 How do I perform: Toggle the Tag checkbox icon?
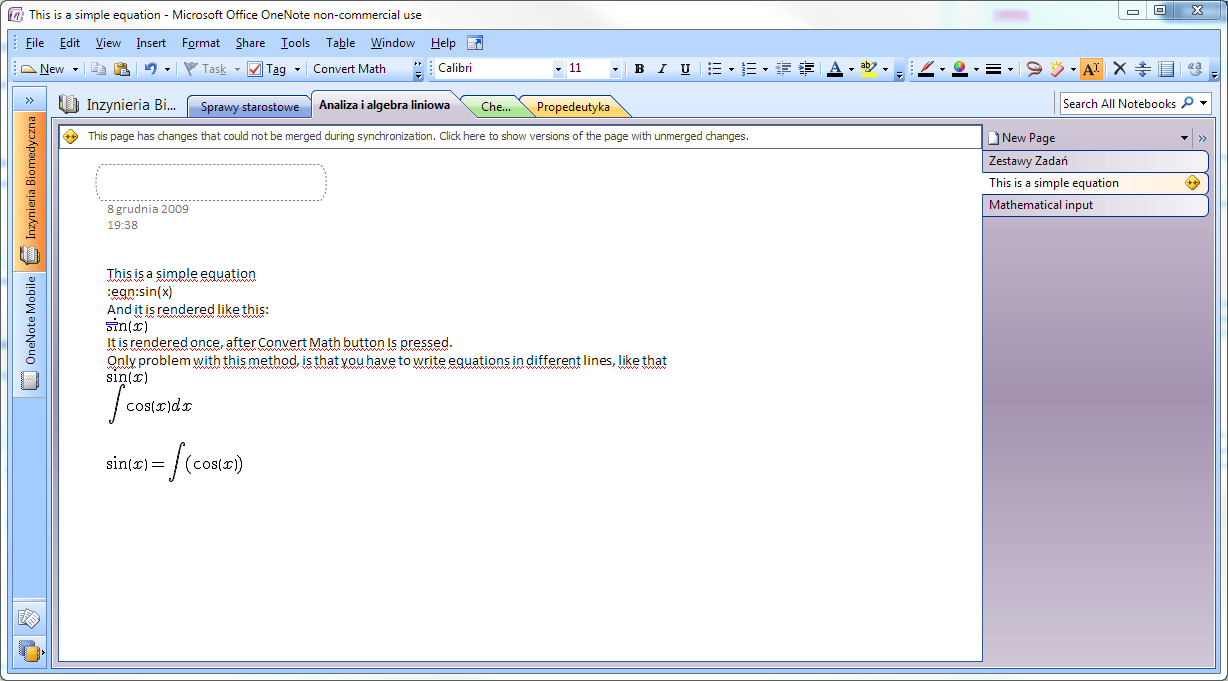(x=255, y=69)
